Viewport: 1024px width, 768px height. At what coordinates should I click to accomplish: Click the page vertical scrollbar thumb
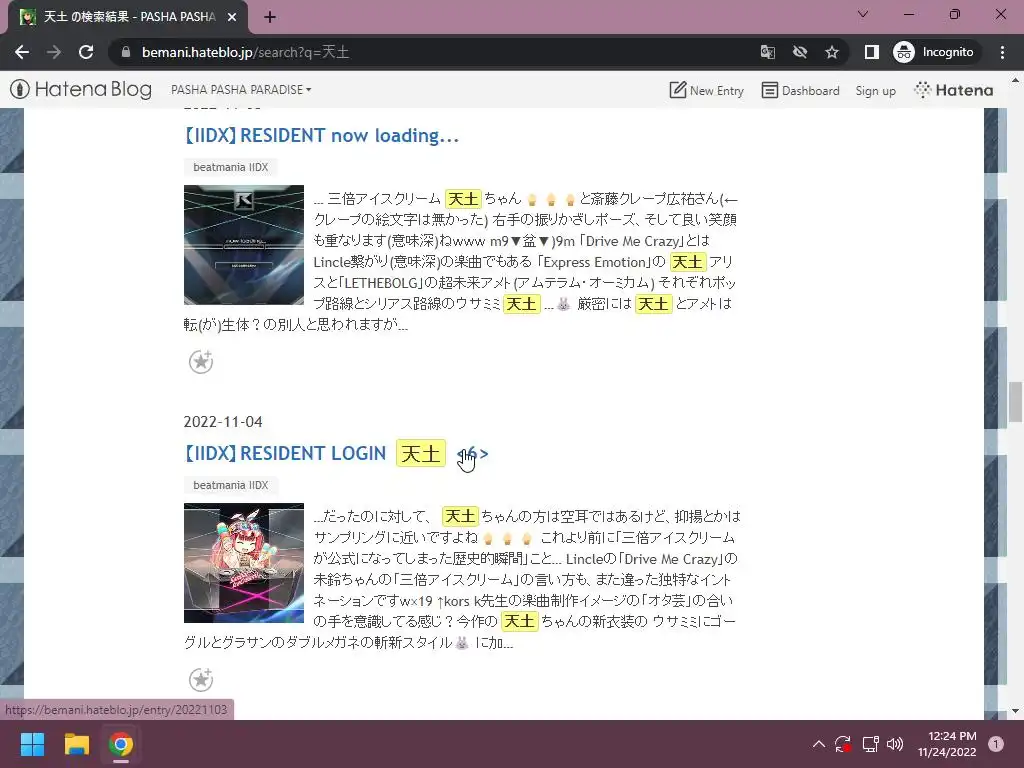pos(1015,402)
